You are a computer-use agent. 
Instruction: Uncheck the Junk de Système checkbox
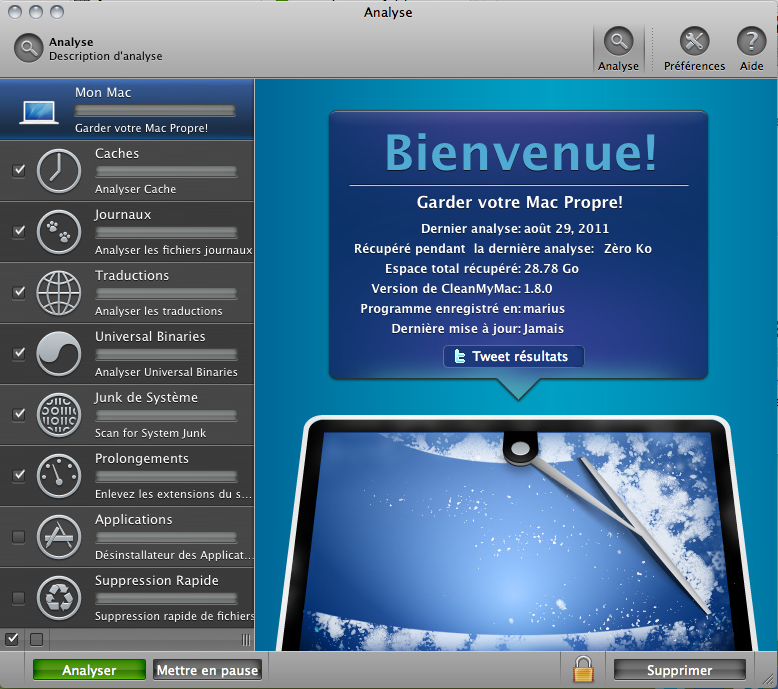[19, 415]
